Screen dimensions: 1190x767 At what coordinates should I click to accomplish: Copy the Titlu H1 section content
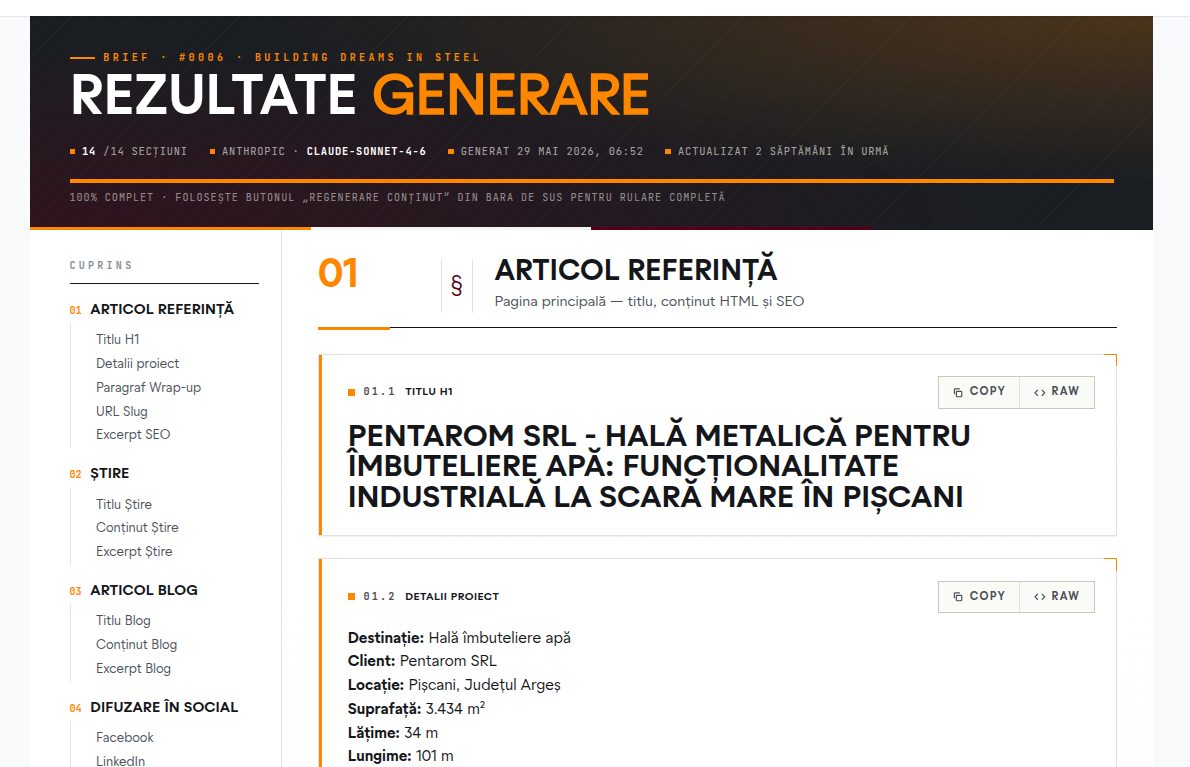click(978, 391)
